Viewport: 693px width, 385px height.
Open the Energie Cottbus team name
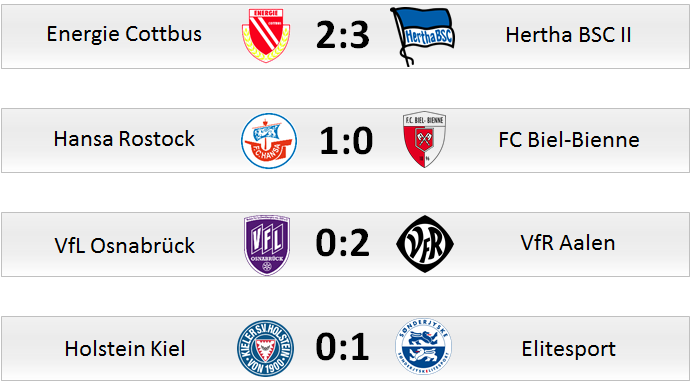tap(124, 34)
